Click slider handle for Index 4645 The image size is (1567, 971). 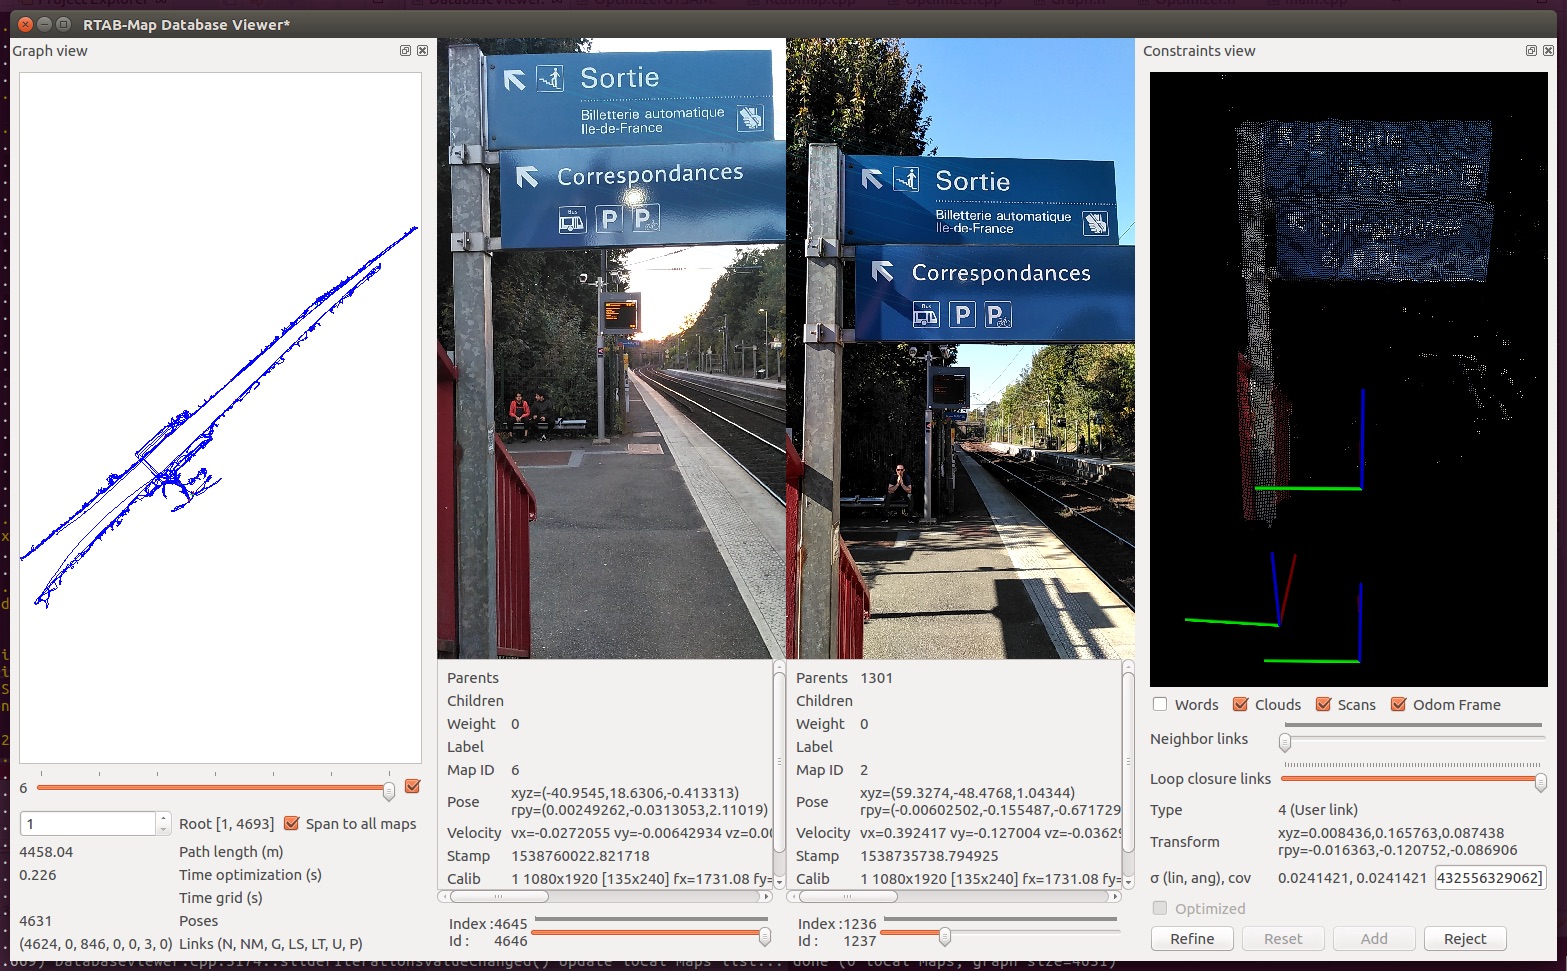pos(764,935)
